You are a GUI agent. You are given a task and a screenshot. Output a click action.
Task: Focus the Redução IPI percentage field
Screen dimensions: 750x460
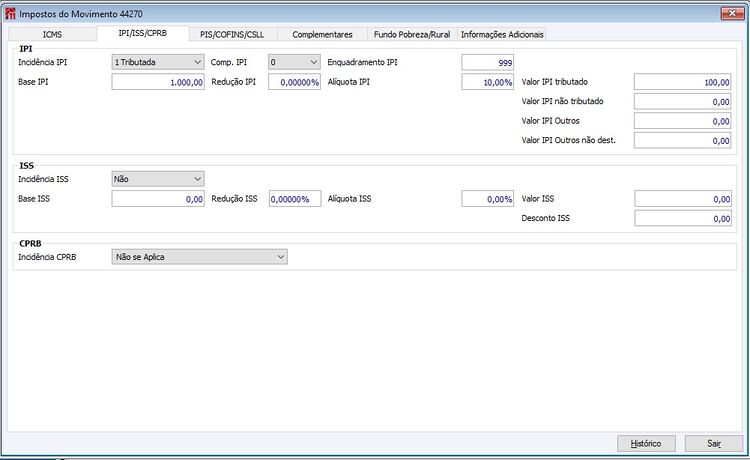pyautogui.click(x=294, y=82)
